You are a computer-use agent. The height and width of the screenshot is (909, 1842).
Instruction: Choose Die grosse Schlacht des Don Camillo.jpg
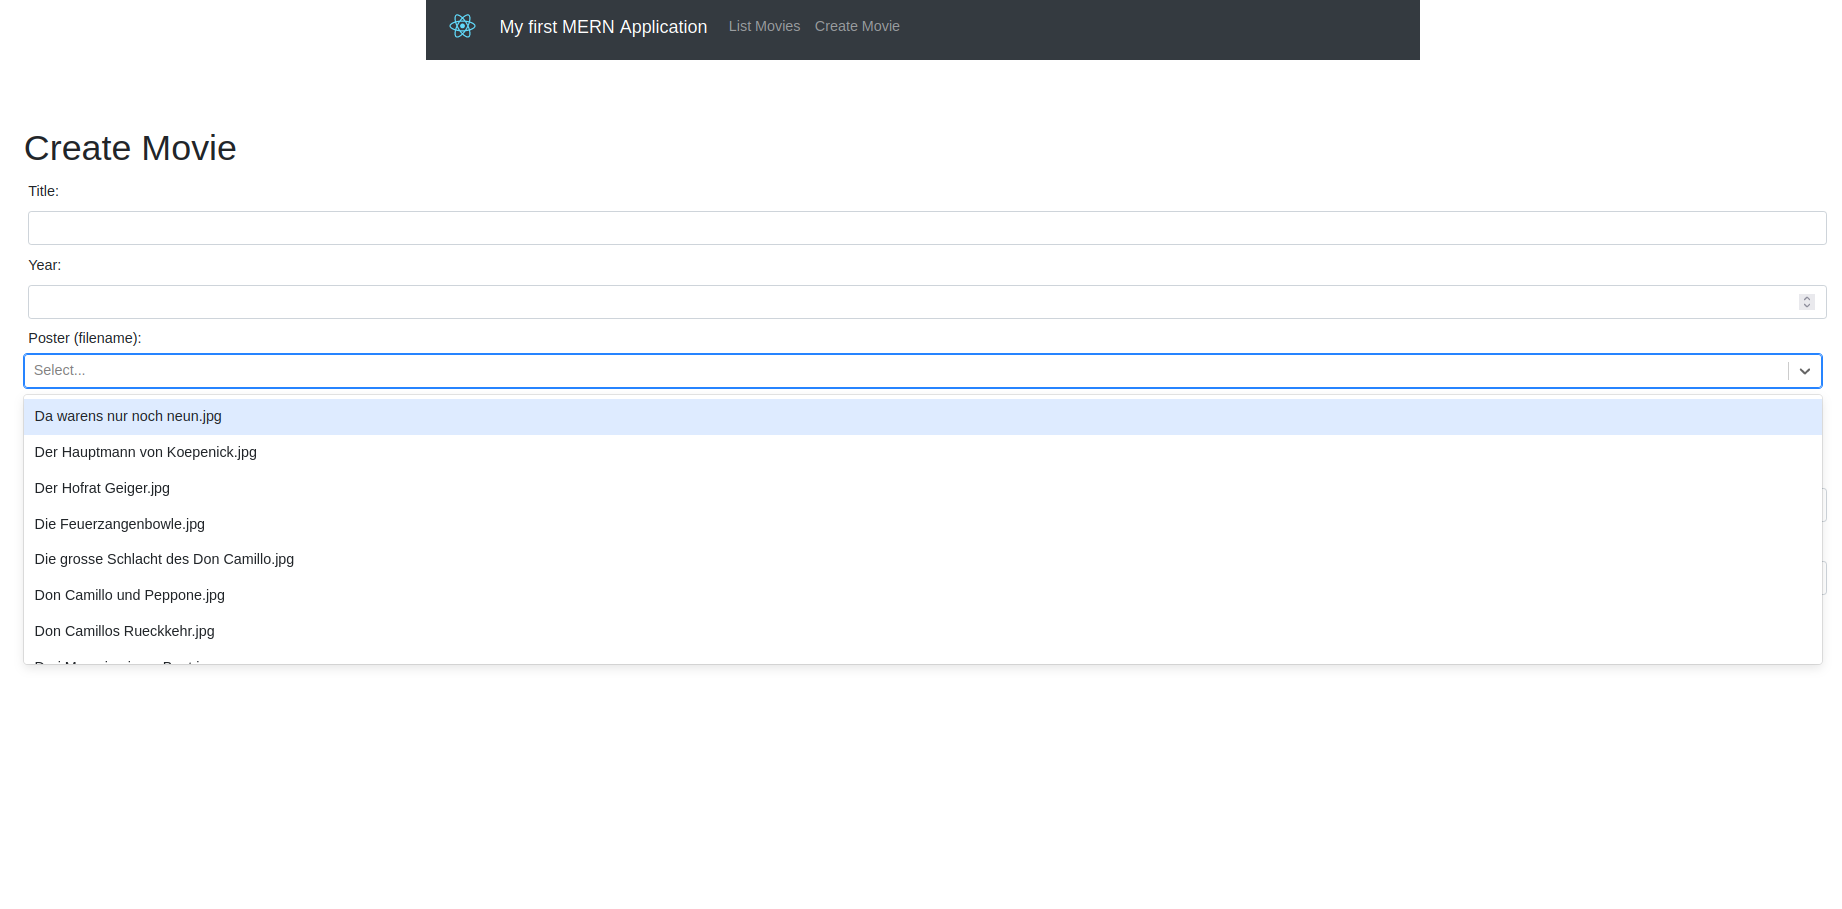pos(922,559)
